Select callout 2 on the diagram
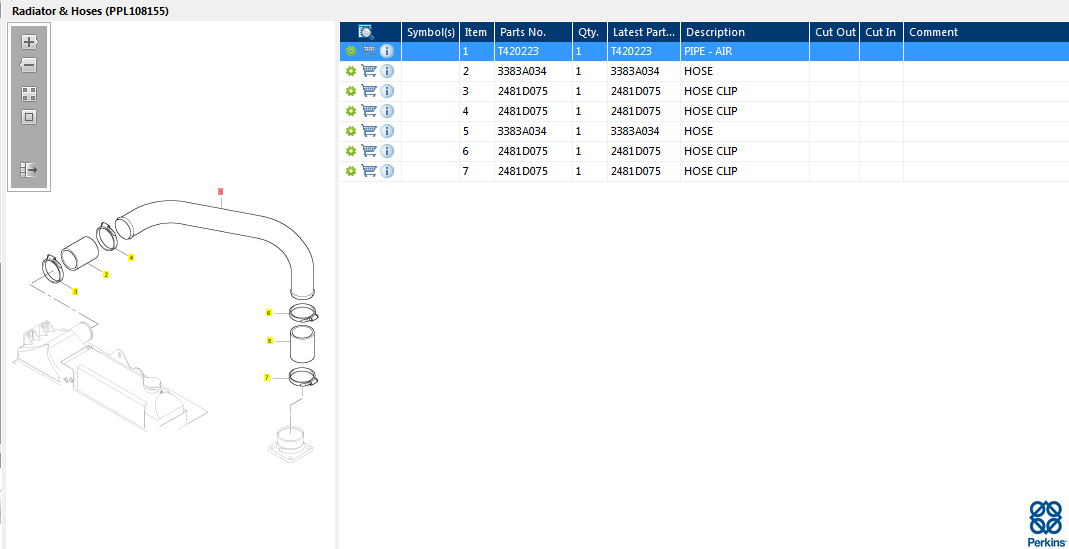 pos(106,275)
